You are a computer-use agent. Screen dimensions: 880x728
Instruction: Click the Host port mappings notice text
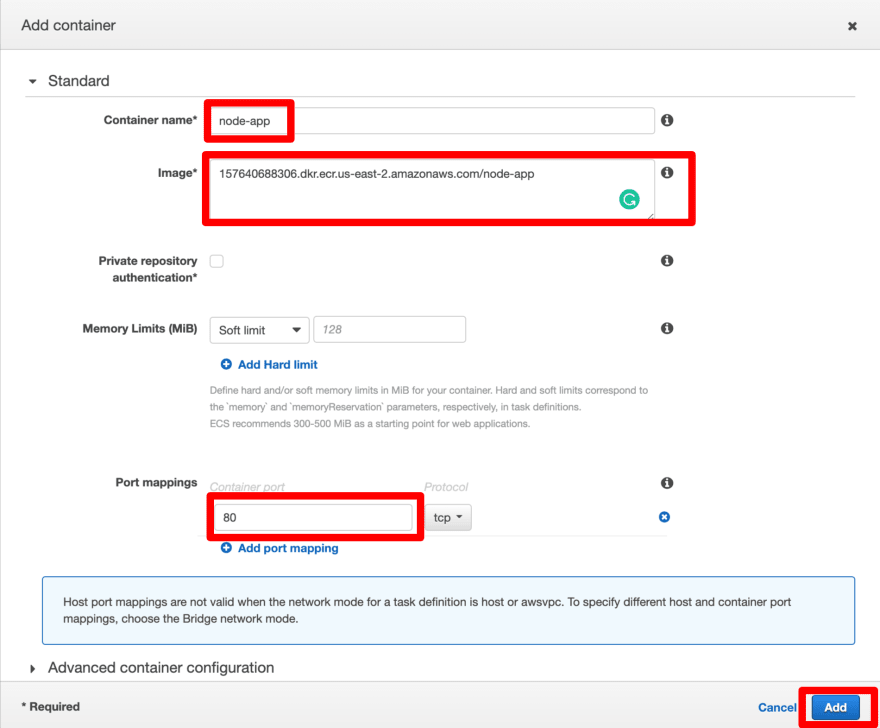[x=427, y=610]
